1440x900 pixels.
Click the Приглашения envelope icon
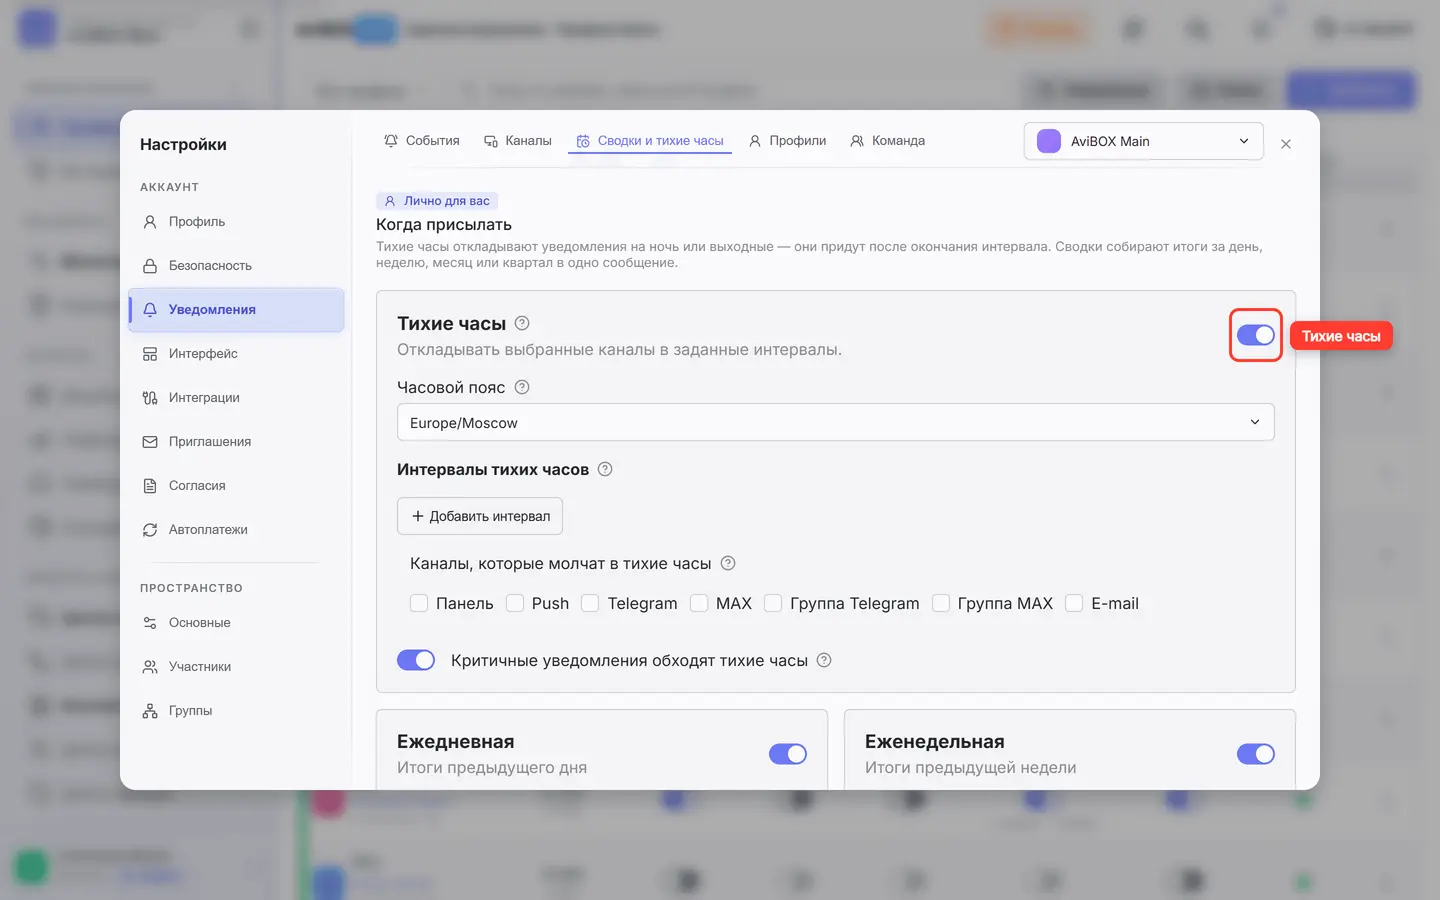pyautogui.click(x=150, y=442)
